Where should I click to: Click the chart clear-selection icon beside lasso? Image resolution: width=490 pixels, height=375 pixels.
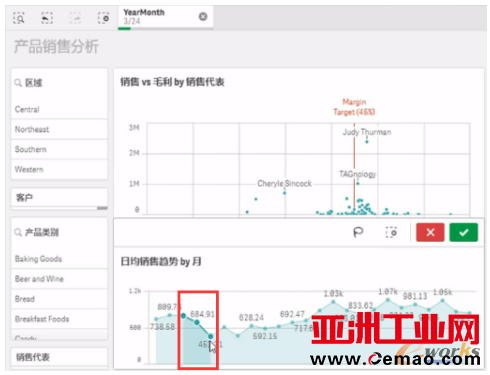(391, 232)
